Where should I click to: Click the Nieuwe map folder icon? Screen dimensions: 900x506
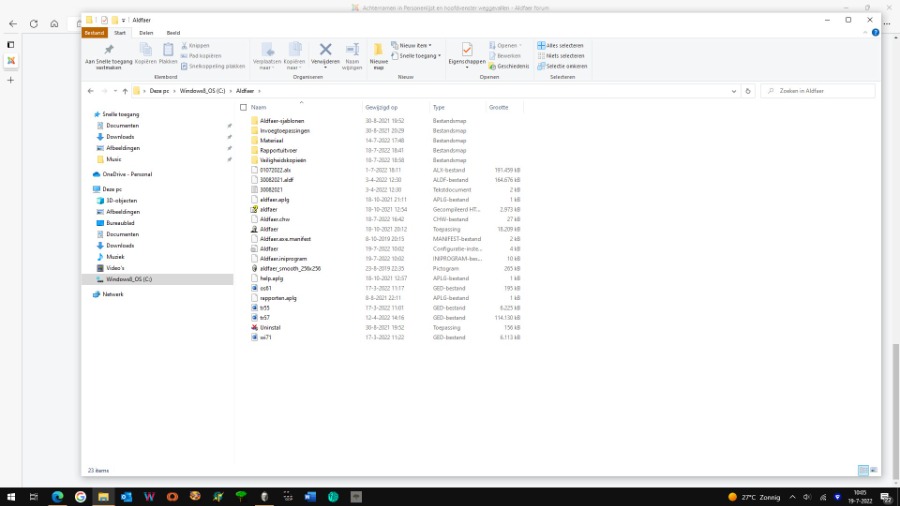(378, 50)
